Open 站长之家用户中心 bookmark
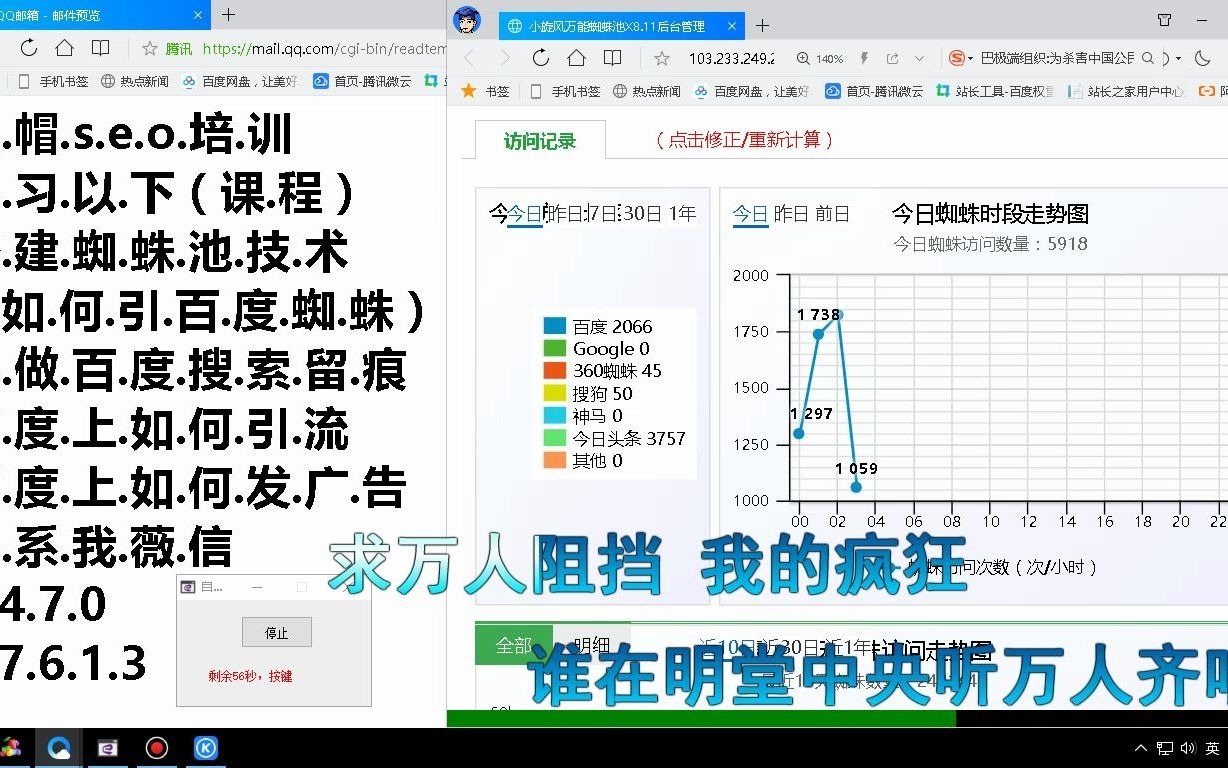The height and width of the screenshot is (768, 1228). (x=1127, y=90)
